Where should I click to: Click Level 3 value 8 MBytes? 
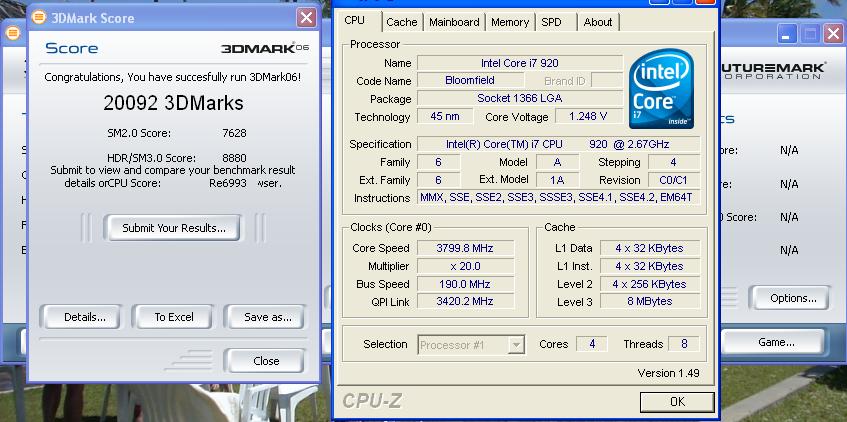(650, 302)
